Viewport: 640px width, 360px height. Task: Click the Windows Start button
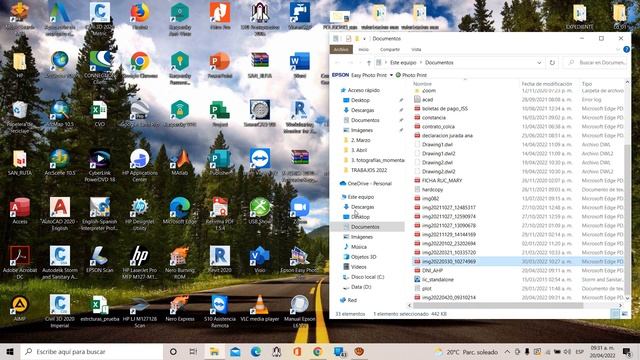click(x=10, y=351)
